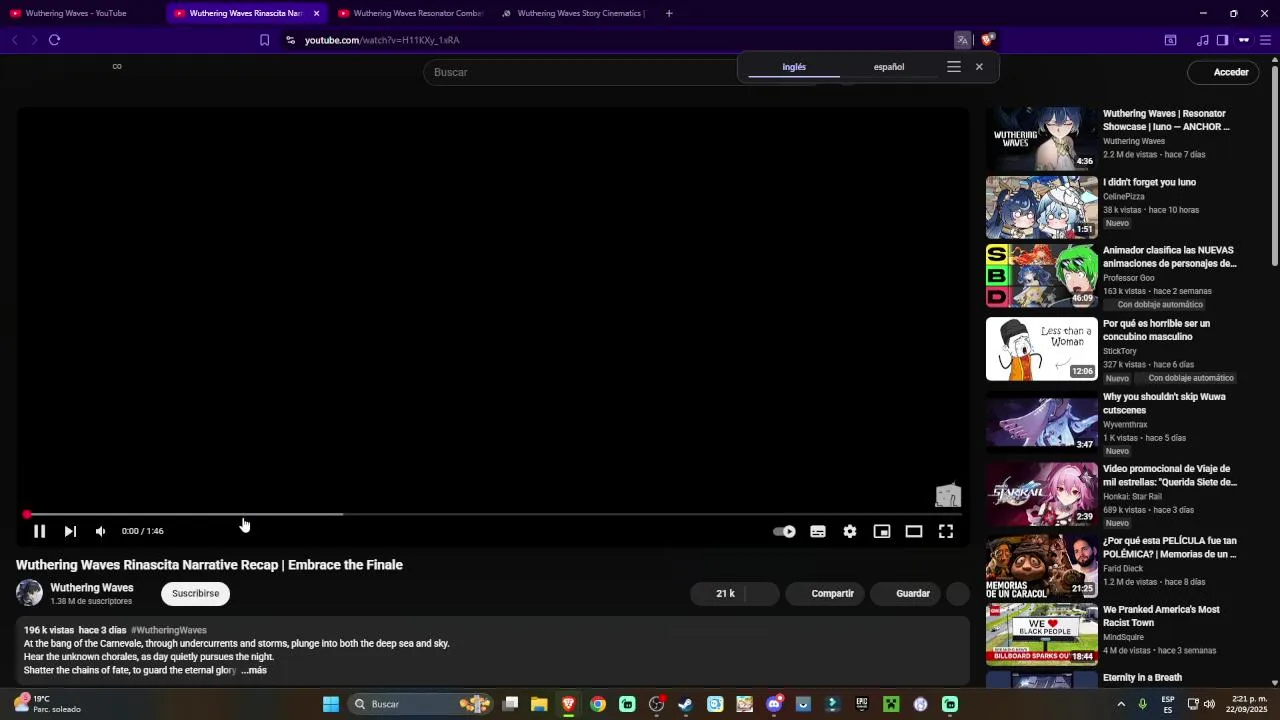
Task: Switch to Resonator Combat tab
Action: (410, 13)
